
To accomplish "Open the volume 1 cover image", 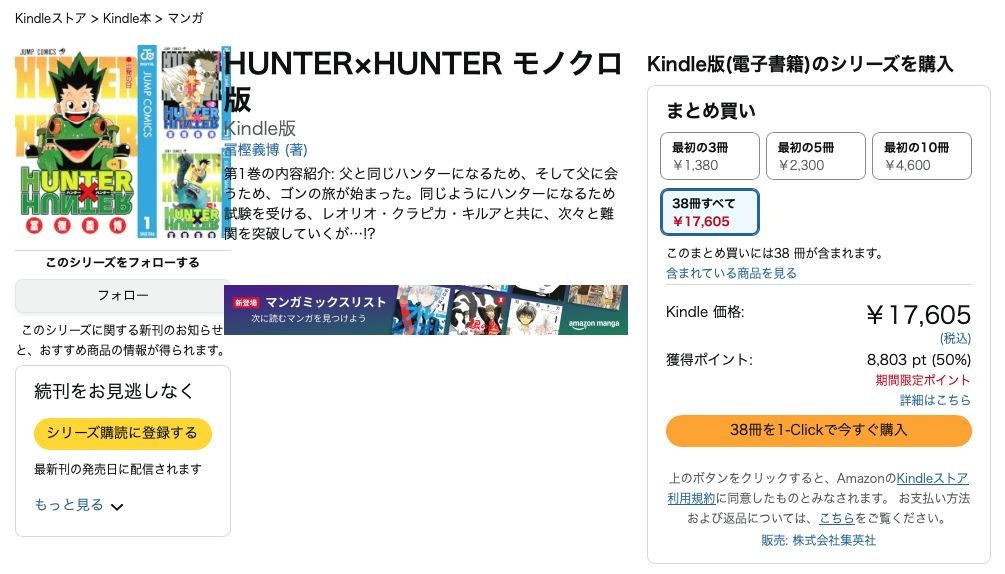I will point(86,141).
